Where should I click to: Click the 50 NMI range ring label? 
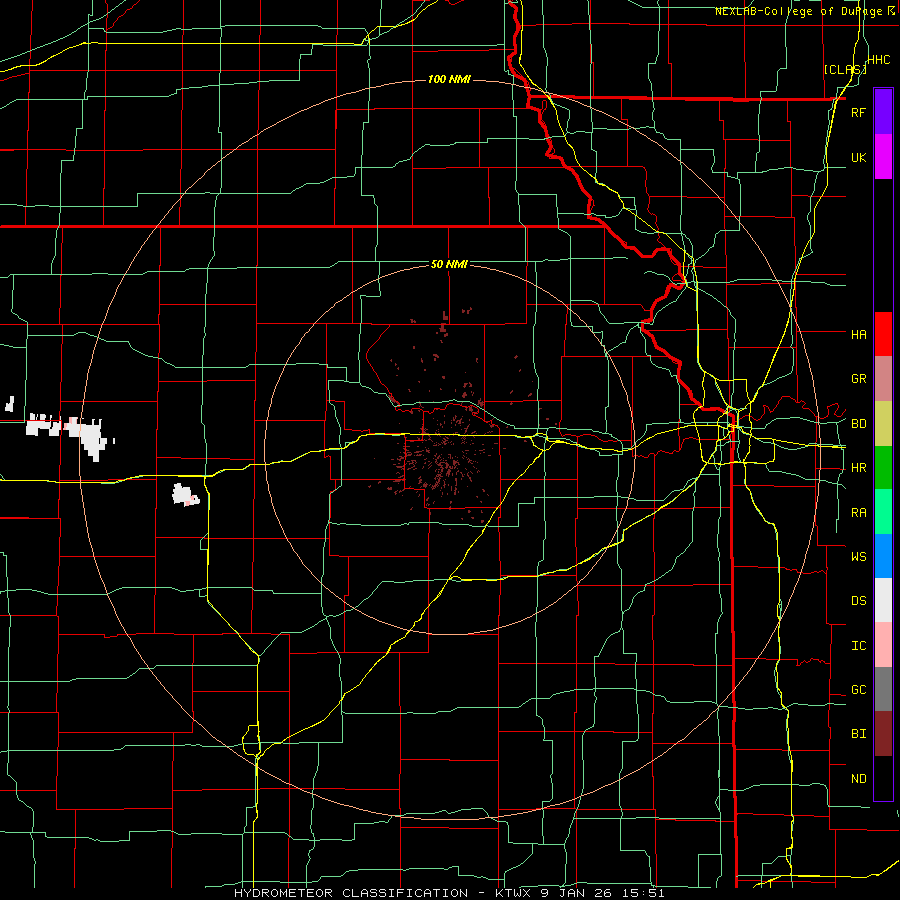coord(449,264)
